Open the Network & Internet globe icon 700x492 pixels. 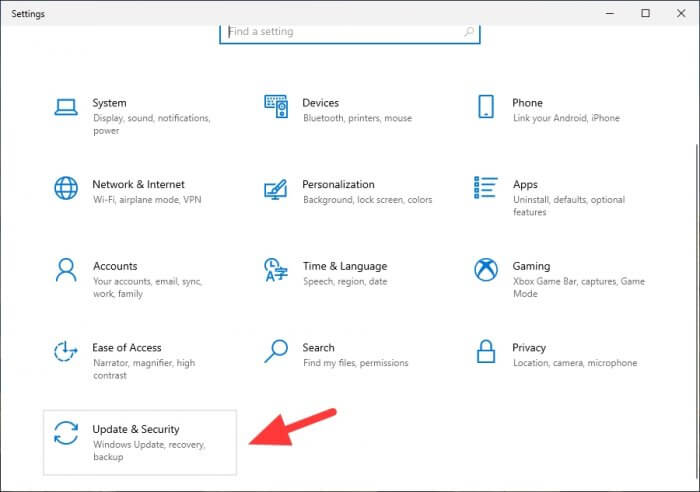click(66, 188)
